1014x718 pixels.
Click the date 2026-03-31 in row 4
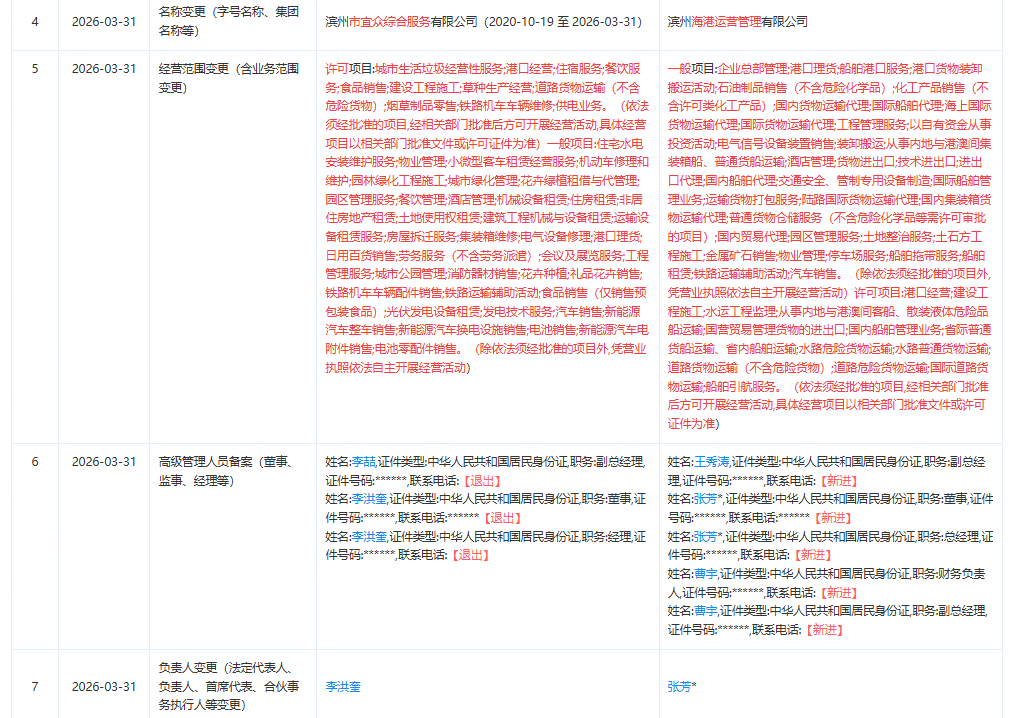103,21
